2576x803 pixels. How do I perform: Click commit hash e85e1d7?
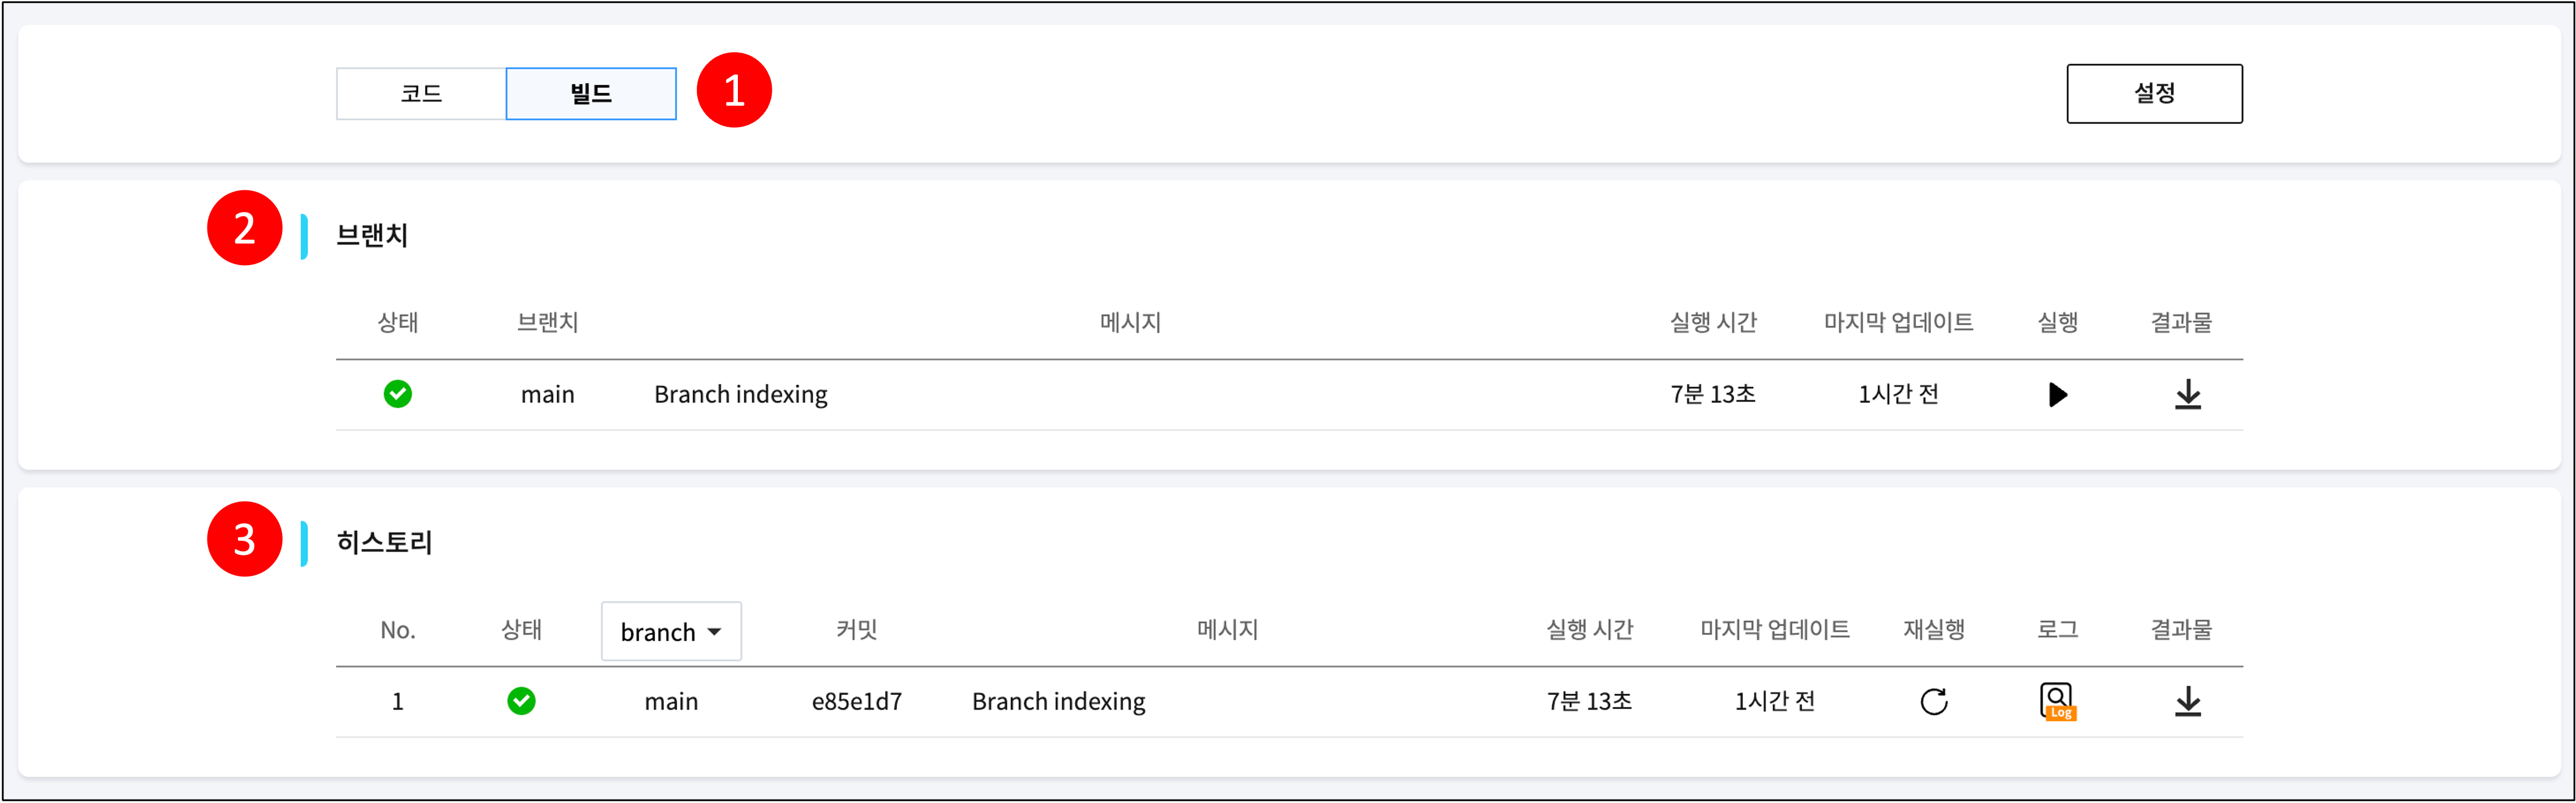pyautogui.click(x=856, y=702)
